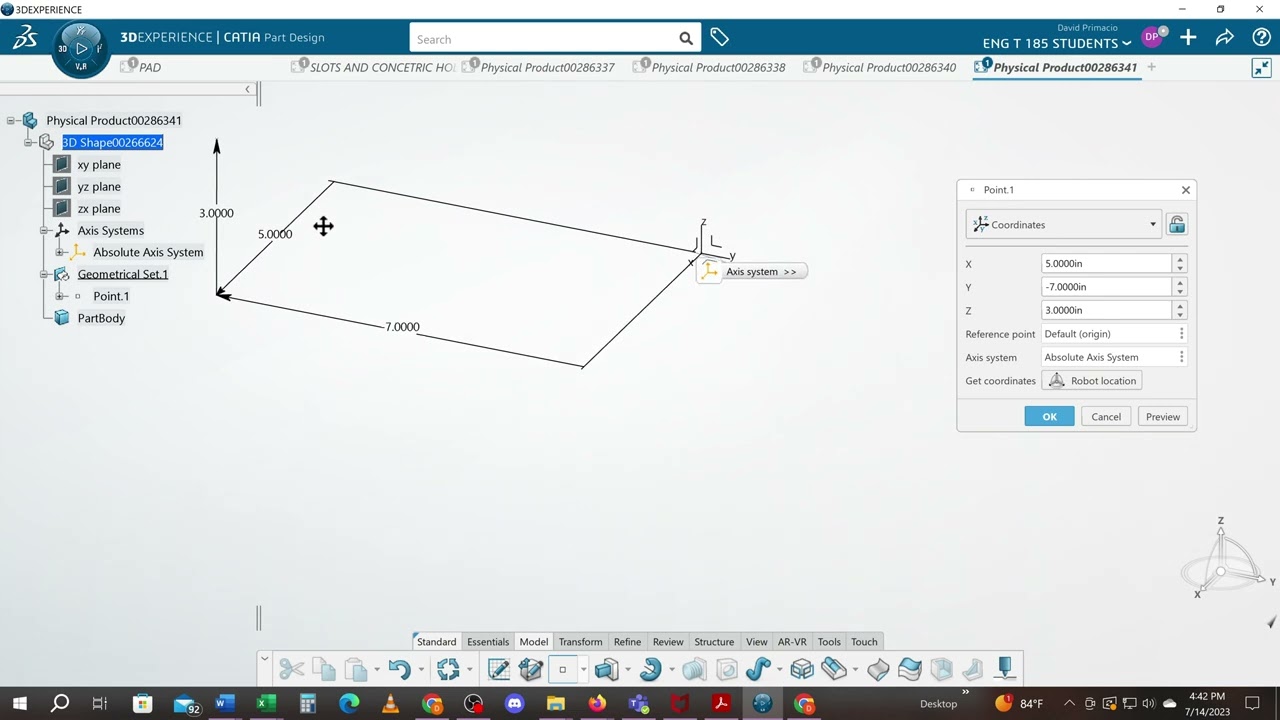Image resolution: width=1280 pixels, height=720 pixels.
Task: Close the Point.1 dialog
Action: coord(1186,190)
